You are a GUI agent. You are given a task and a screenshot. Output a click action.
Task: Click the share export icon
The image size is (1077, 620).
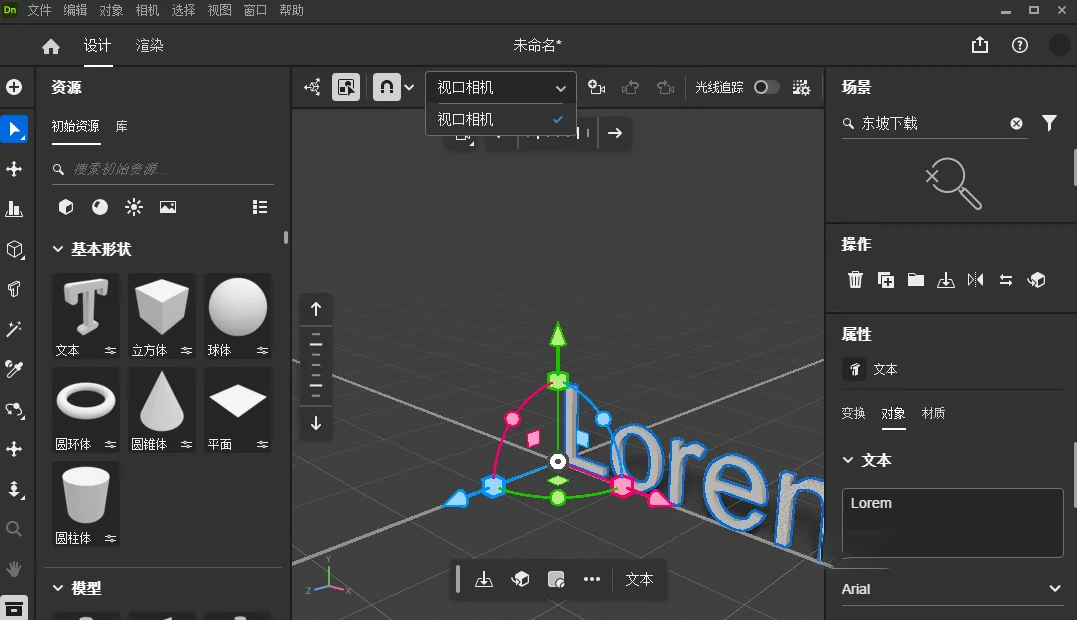pos(980,45)
